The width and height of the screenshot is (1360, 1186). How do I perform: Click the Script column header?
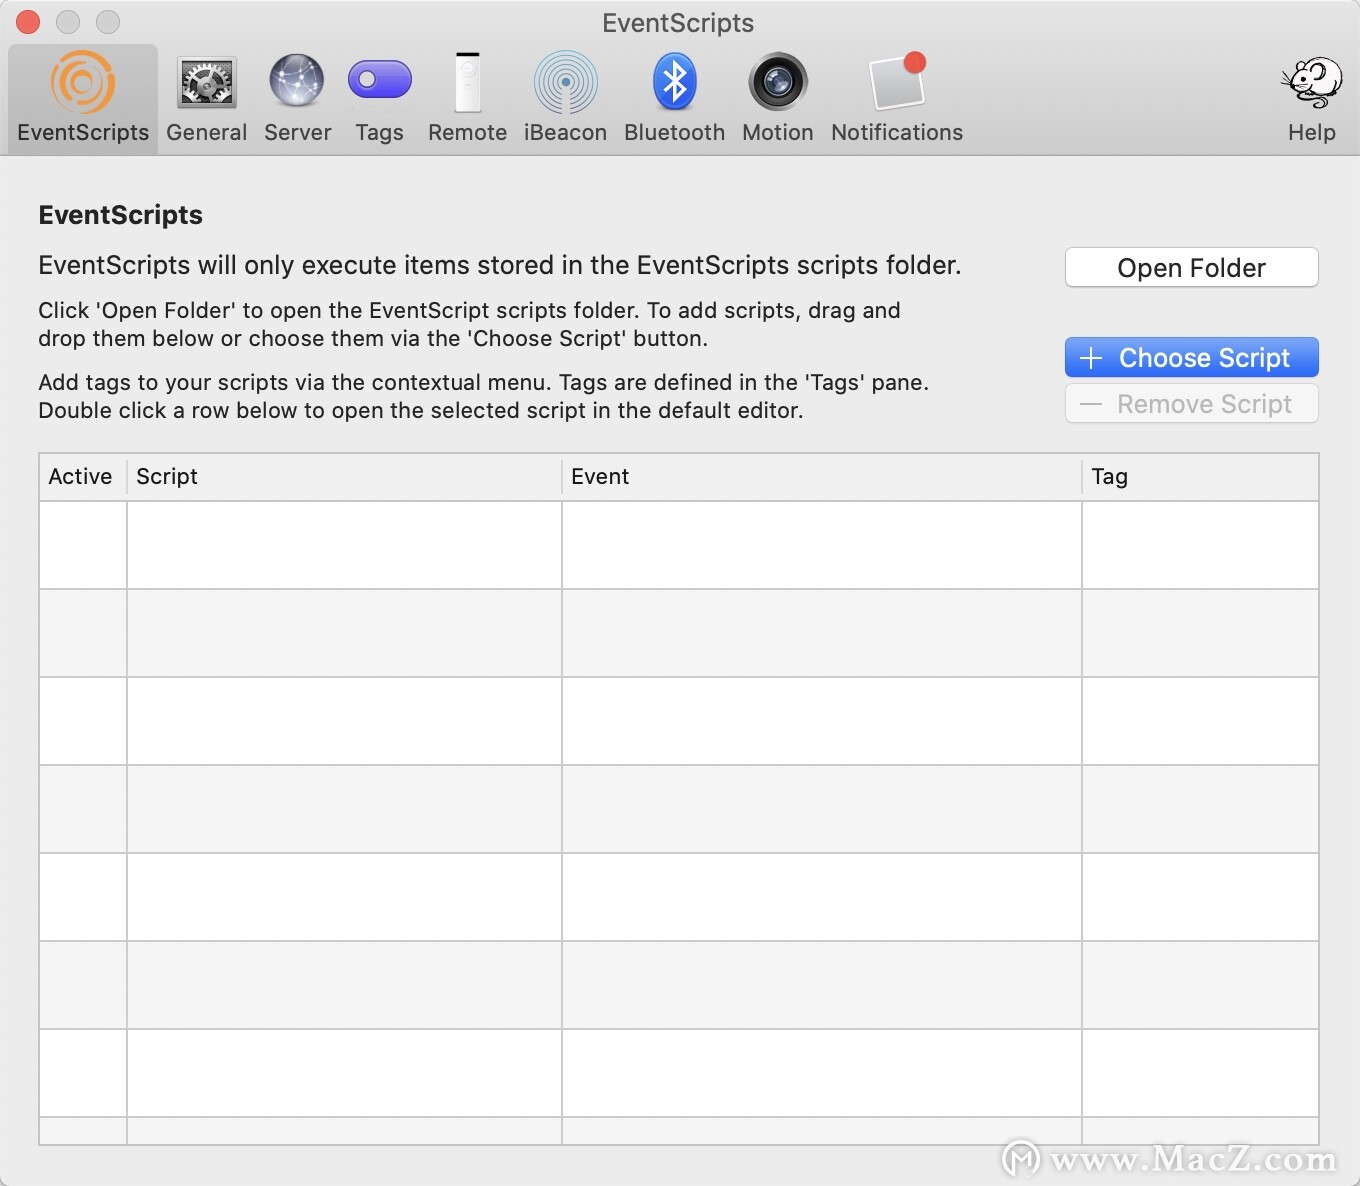(344, 477)
